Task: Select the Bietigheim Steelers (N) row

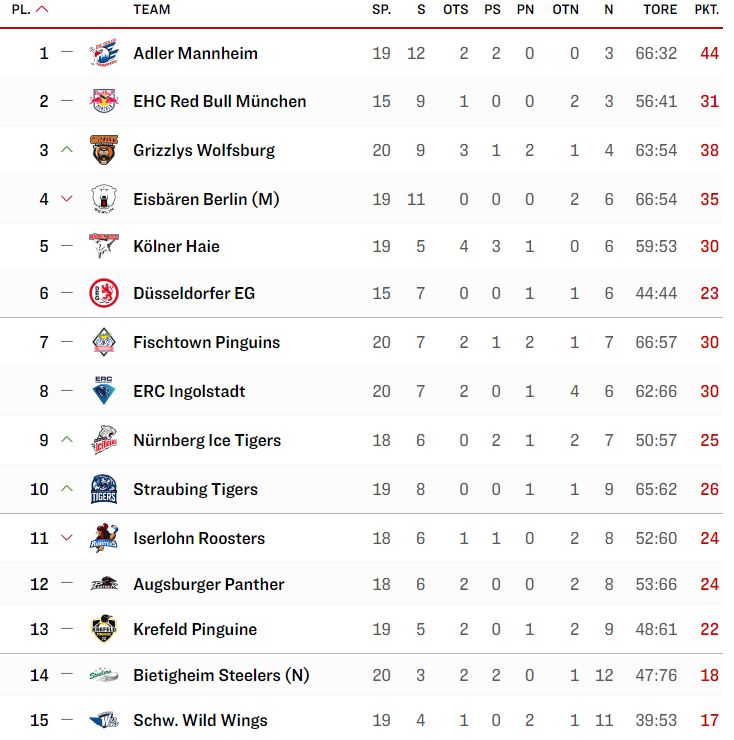Action: pos(361,675)
